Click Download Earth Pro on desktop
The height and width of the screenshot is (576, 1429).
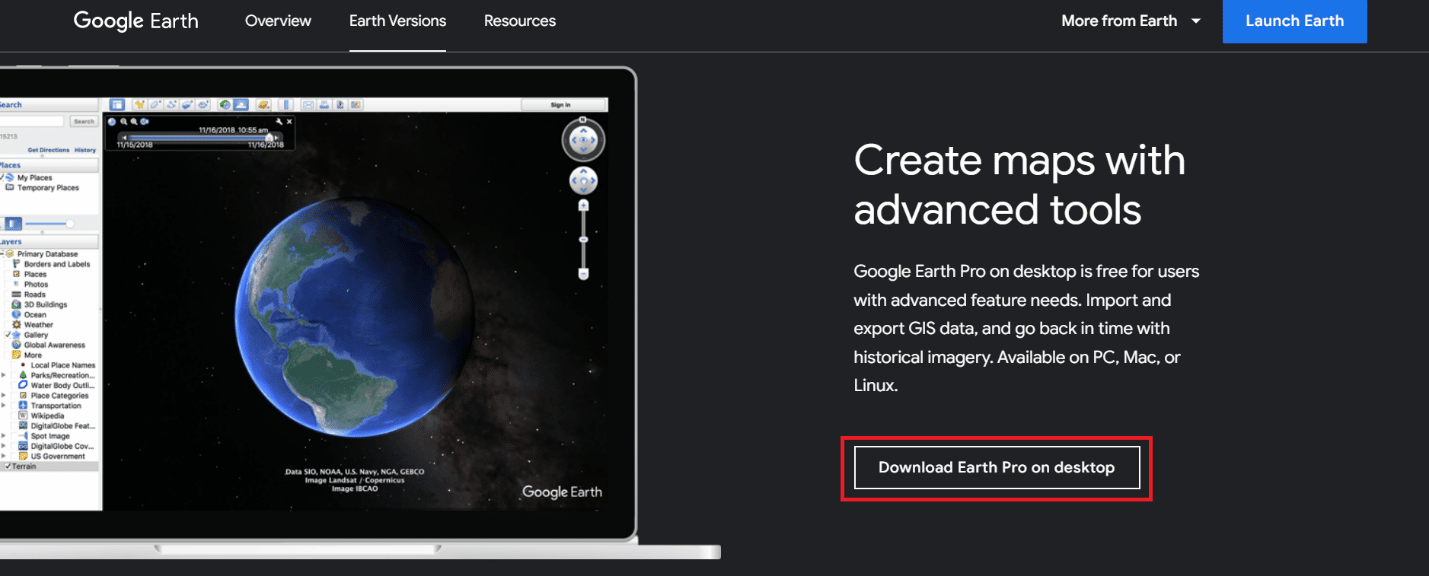(997, 467)
